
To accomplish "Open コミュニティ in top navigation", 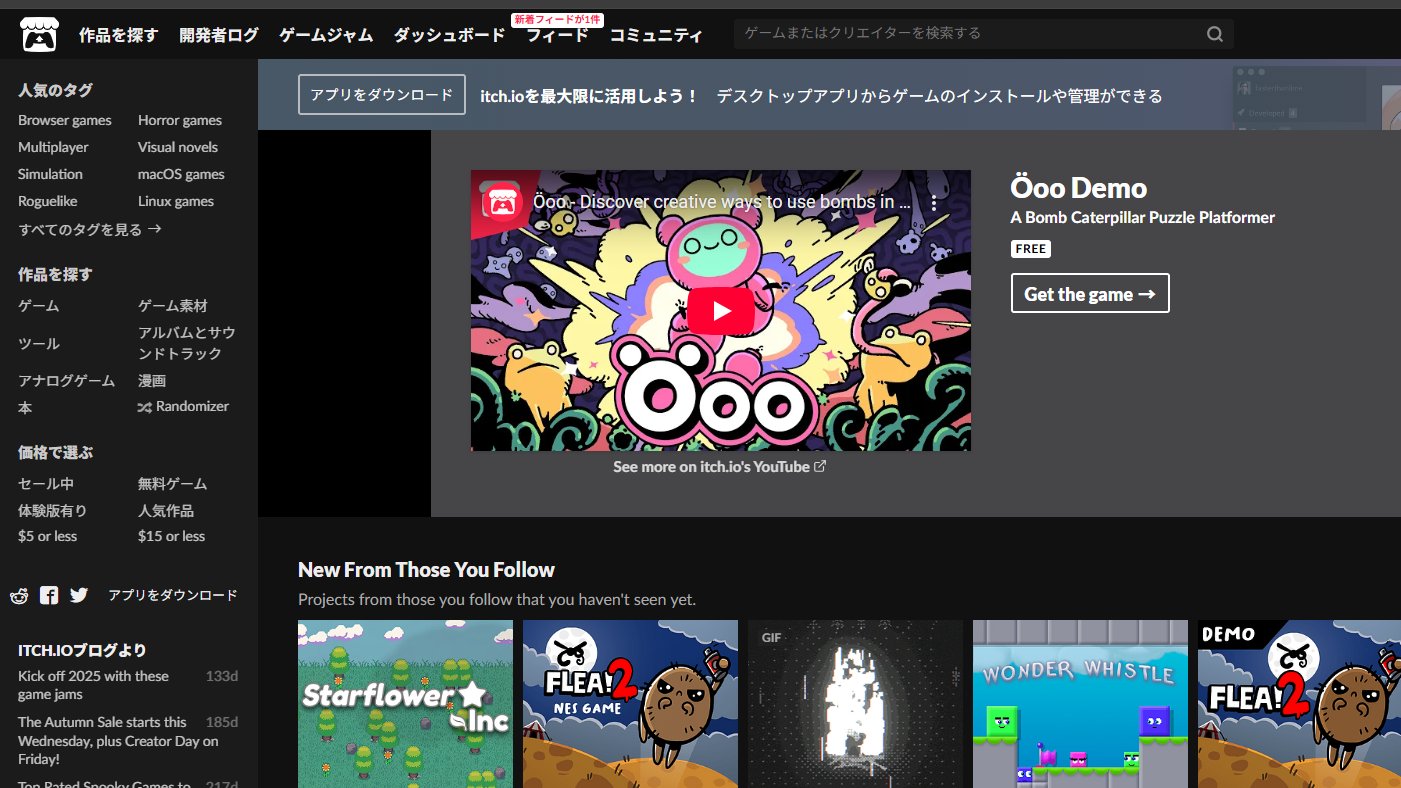I will [656, 35].
